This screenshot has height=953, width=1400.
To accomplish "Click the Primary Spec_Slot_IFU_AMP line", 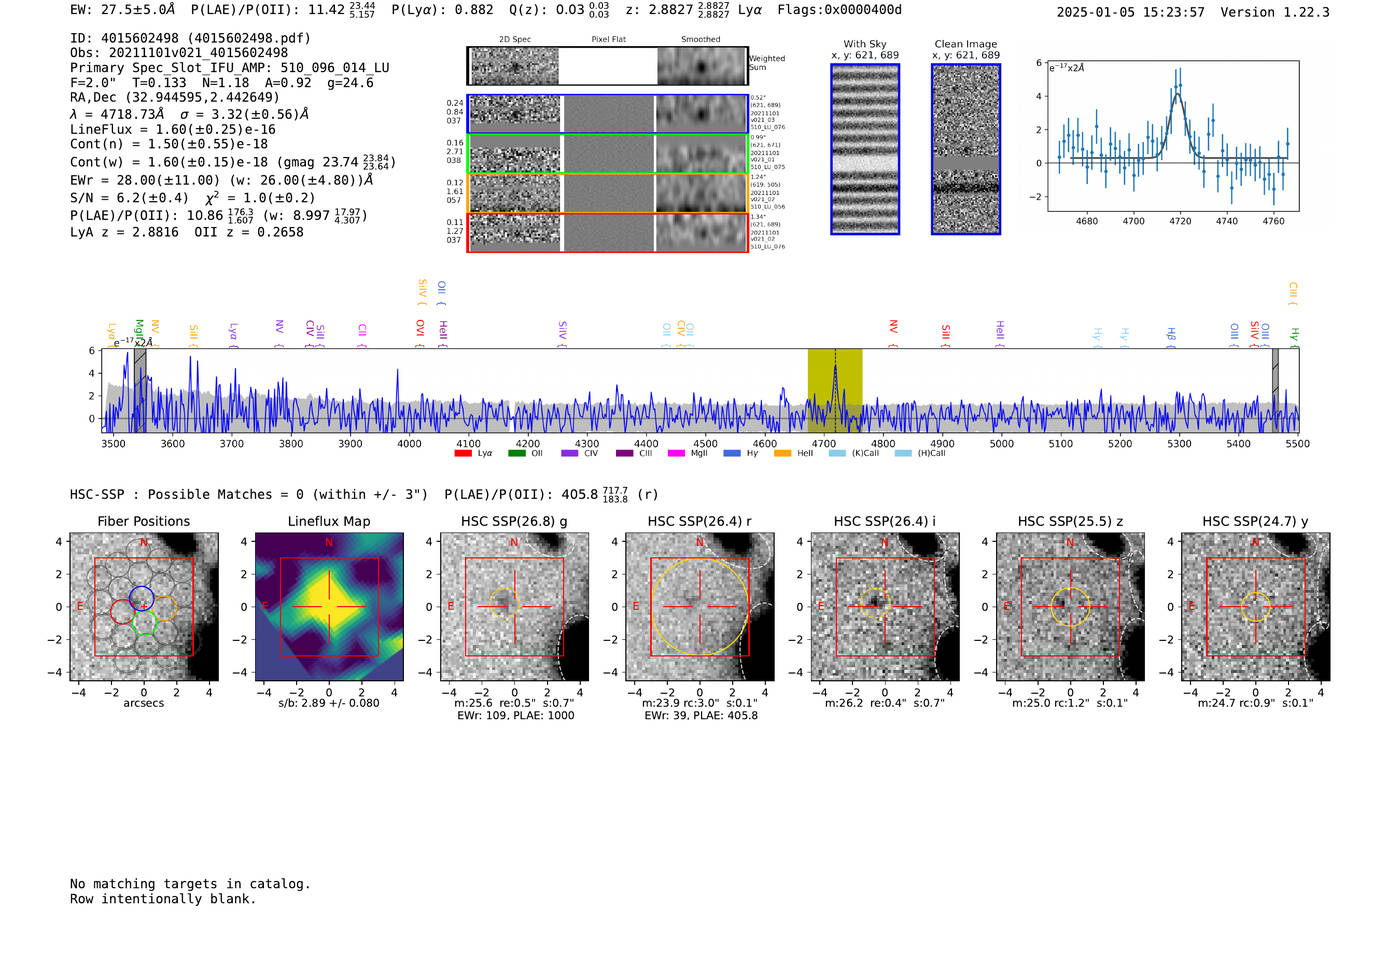I will coord(230,68).
